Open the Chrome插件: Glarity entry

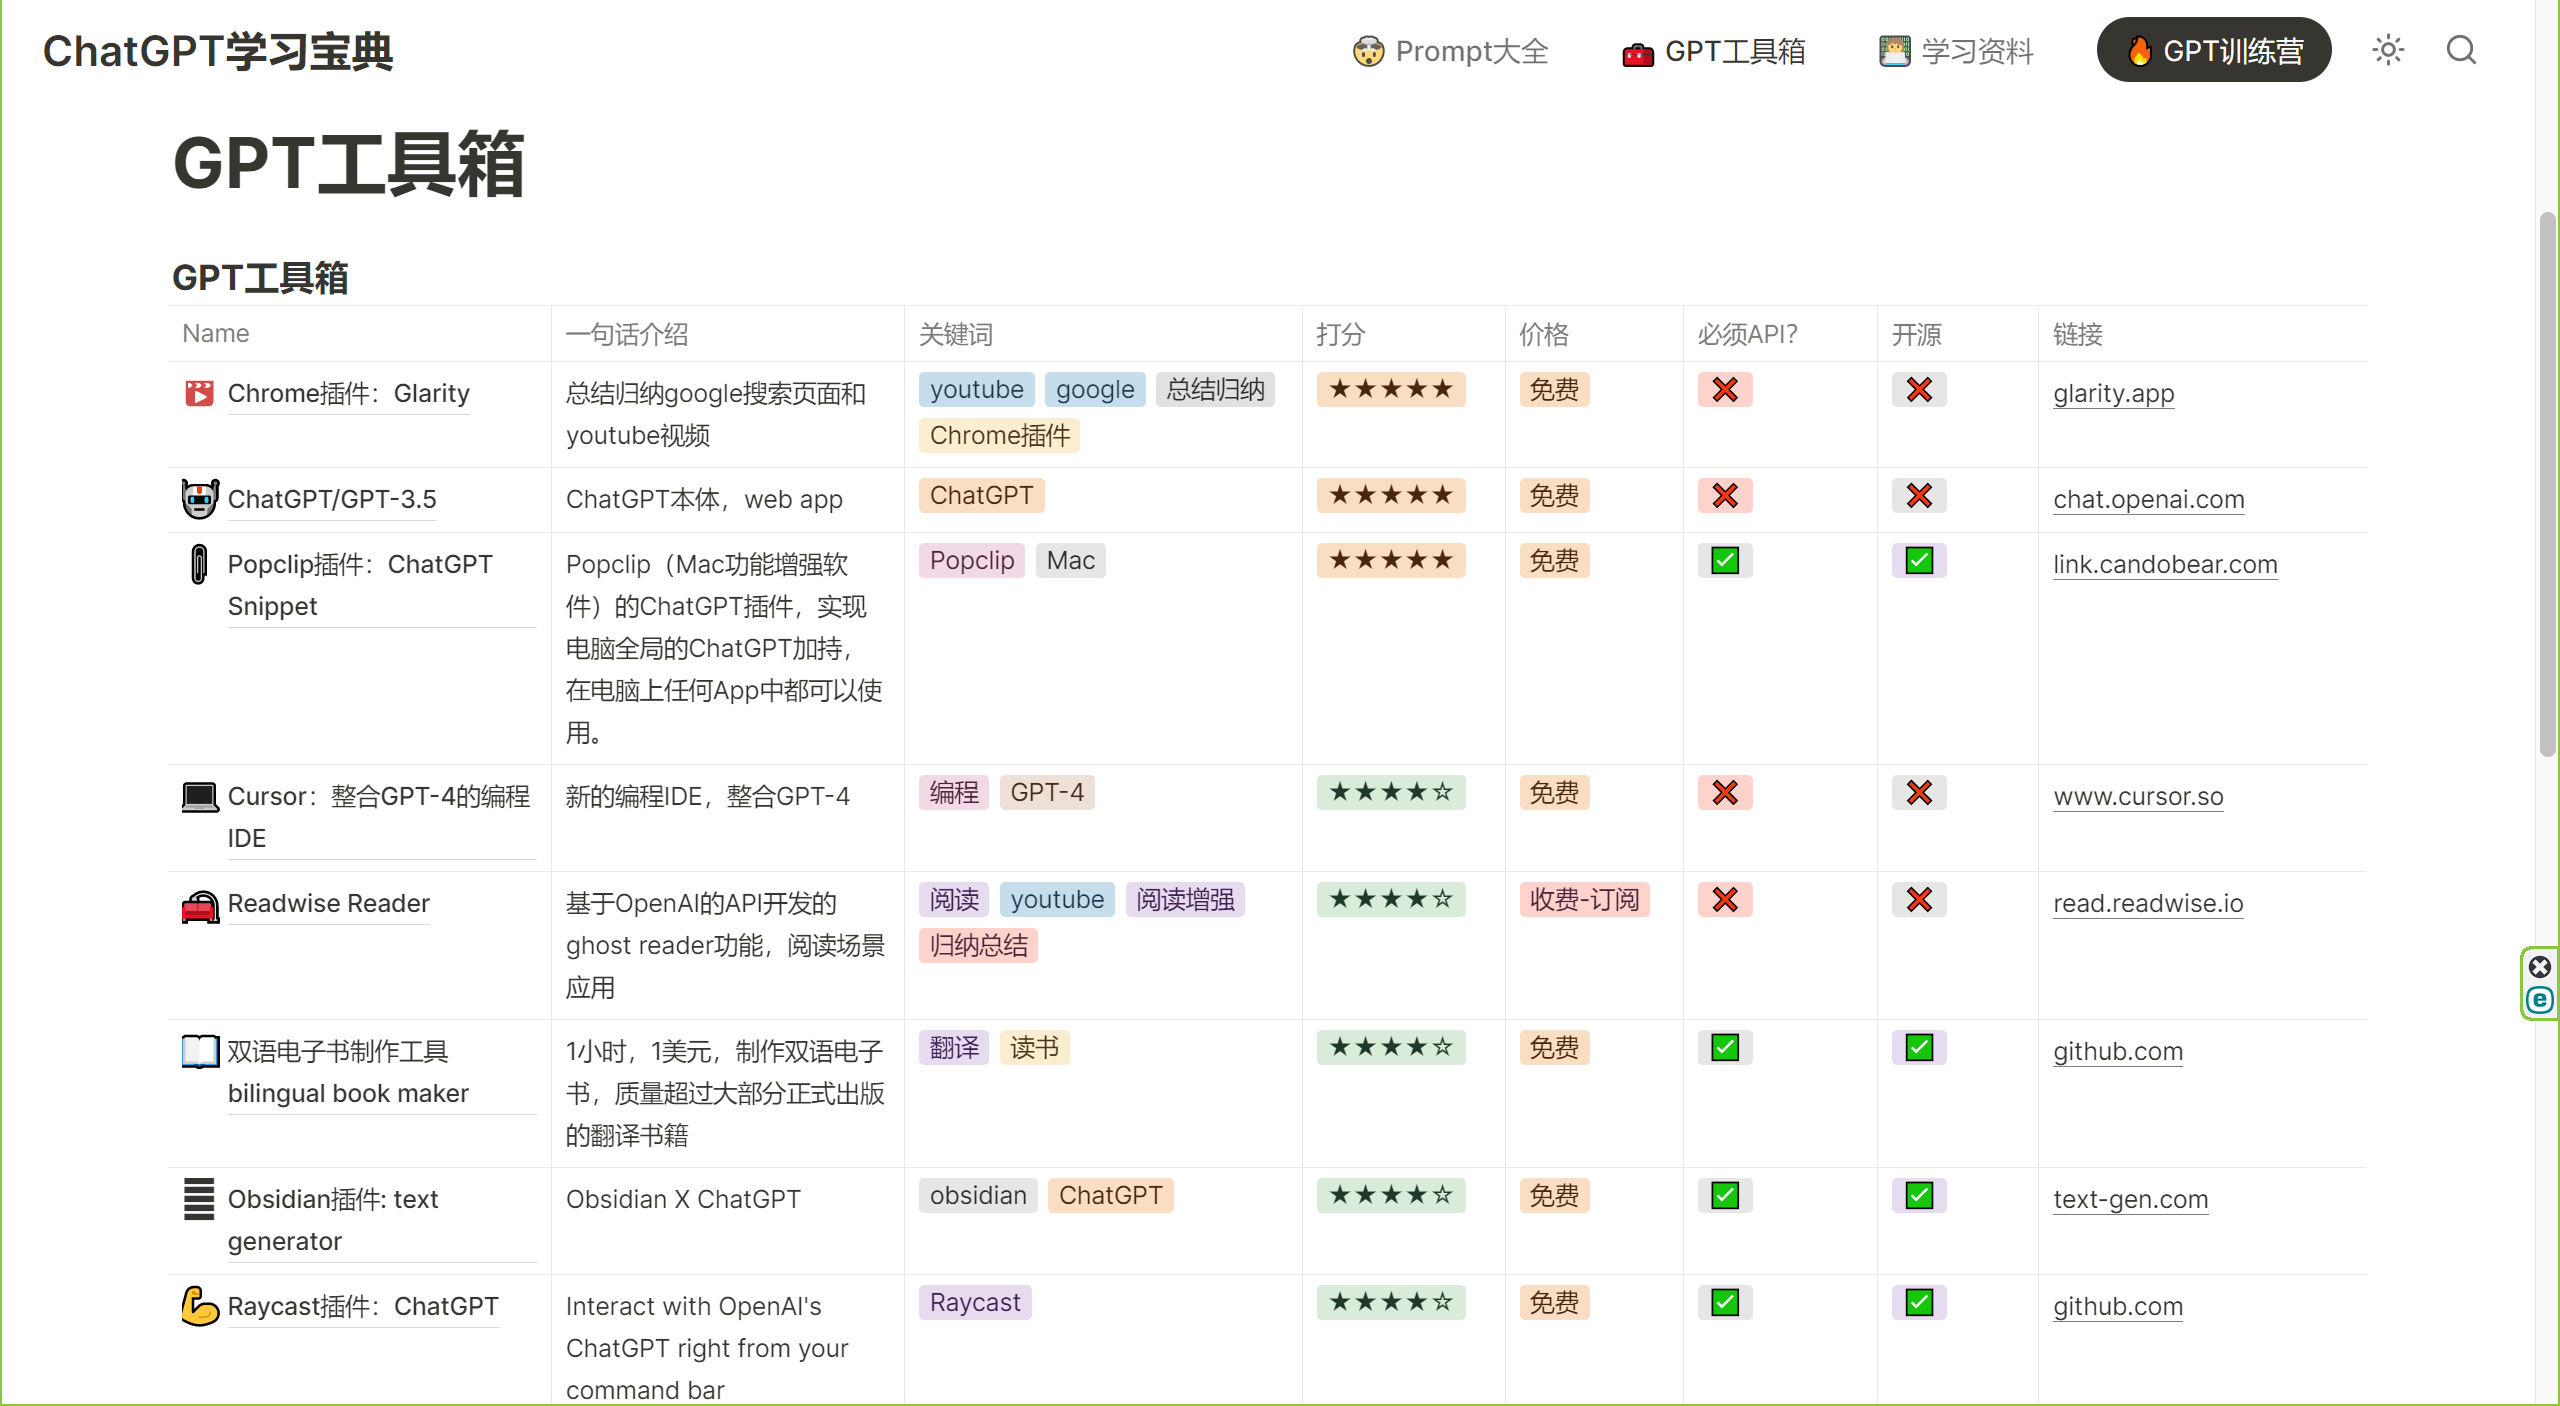[348, 393]
